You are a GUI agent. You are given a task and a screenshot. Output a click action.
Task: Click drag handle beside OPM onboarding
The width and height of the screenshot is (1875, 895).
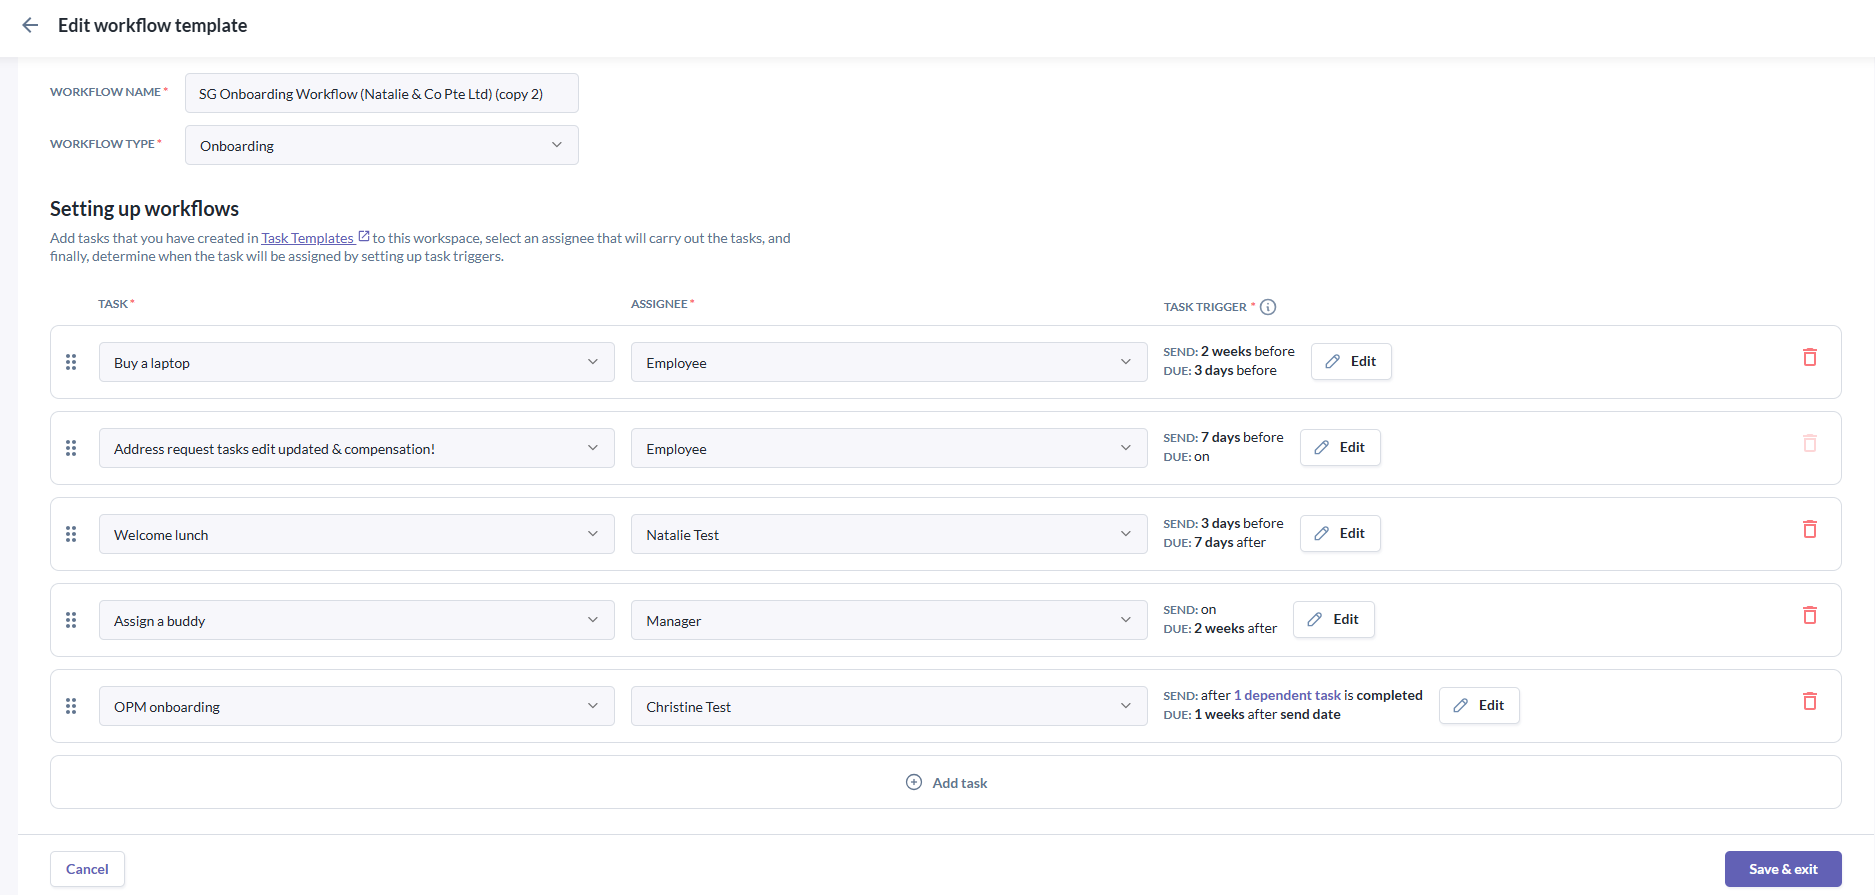pos(71,706)
